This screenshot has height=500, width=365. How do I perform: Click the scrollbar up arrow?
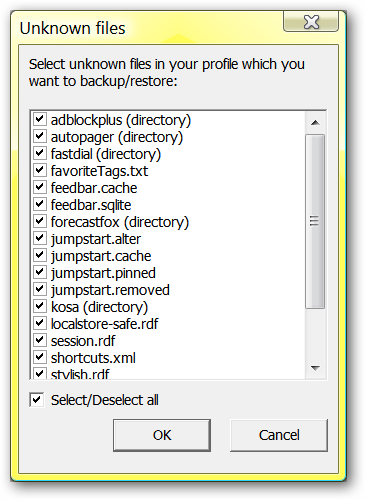[x=315, y=123]
